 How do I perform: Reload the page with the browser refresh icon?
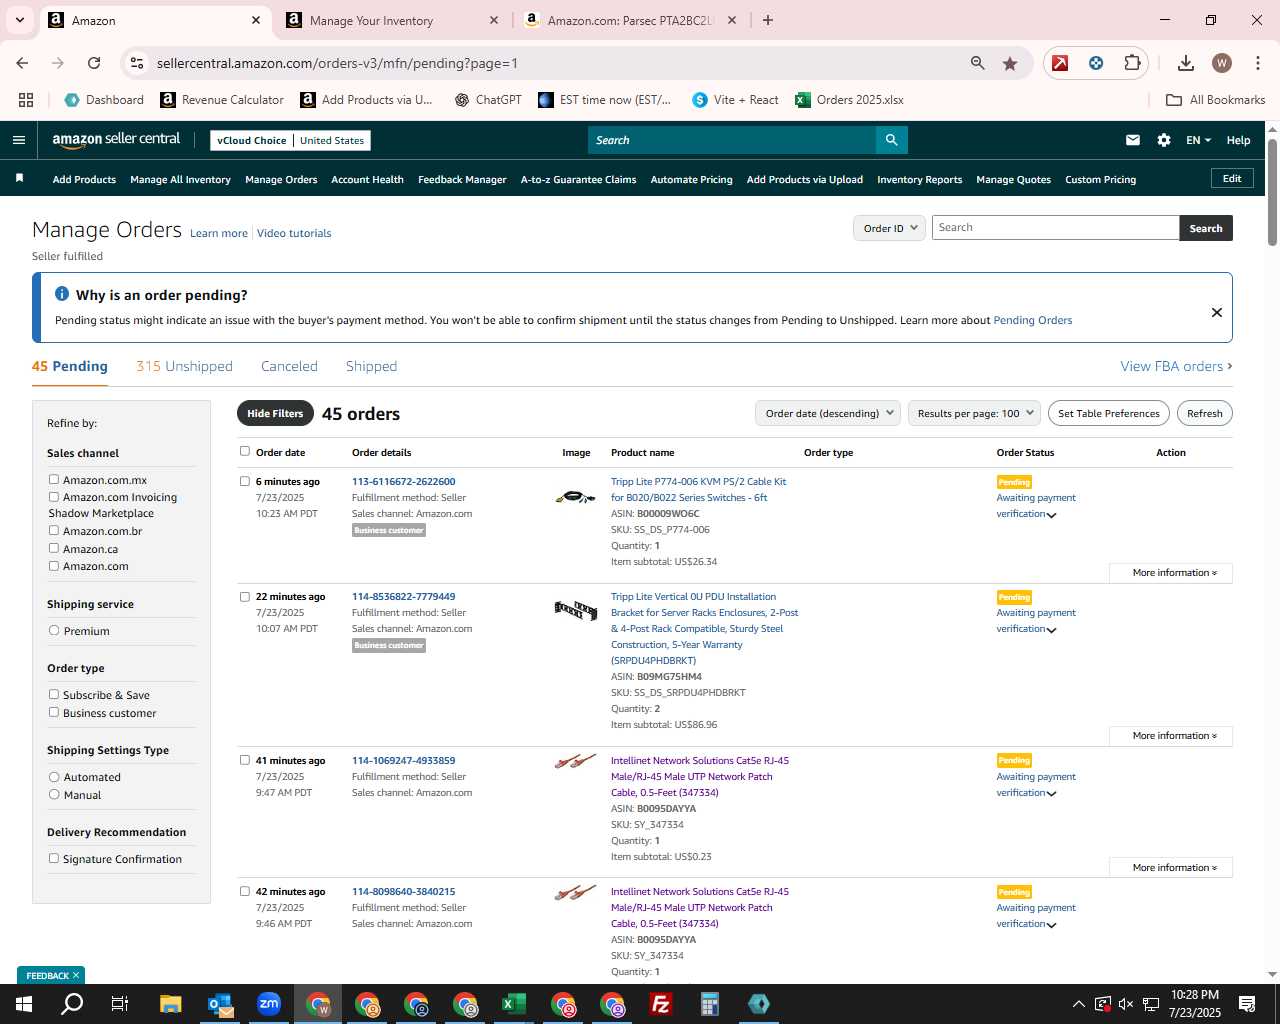click(94, 63)
